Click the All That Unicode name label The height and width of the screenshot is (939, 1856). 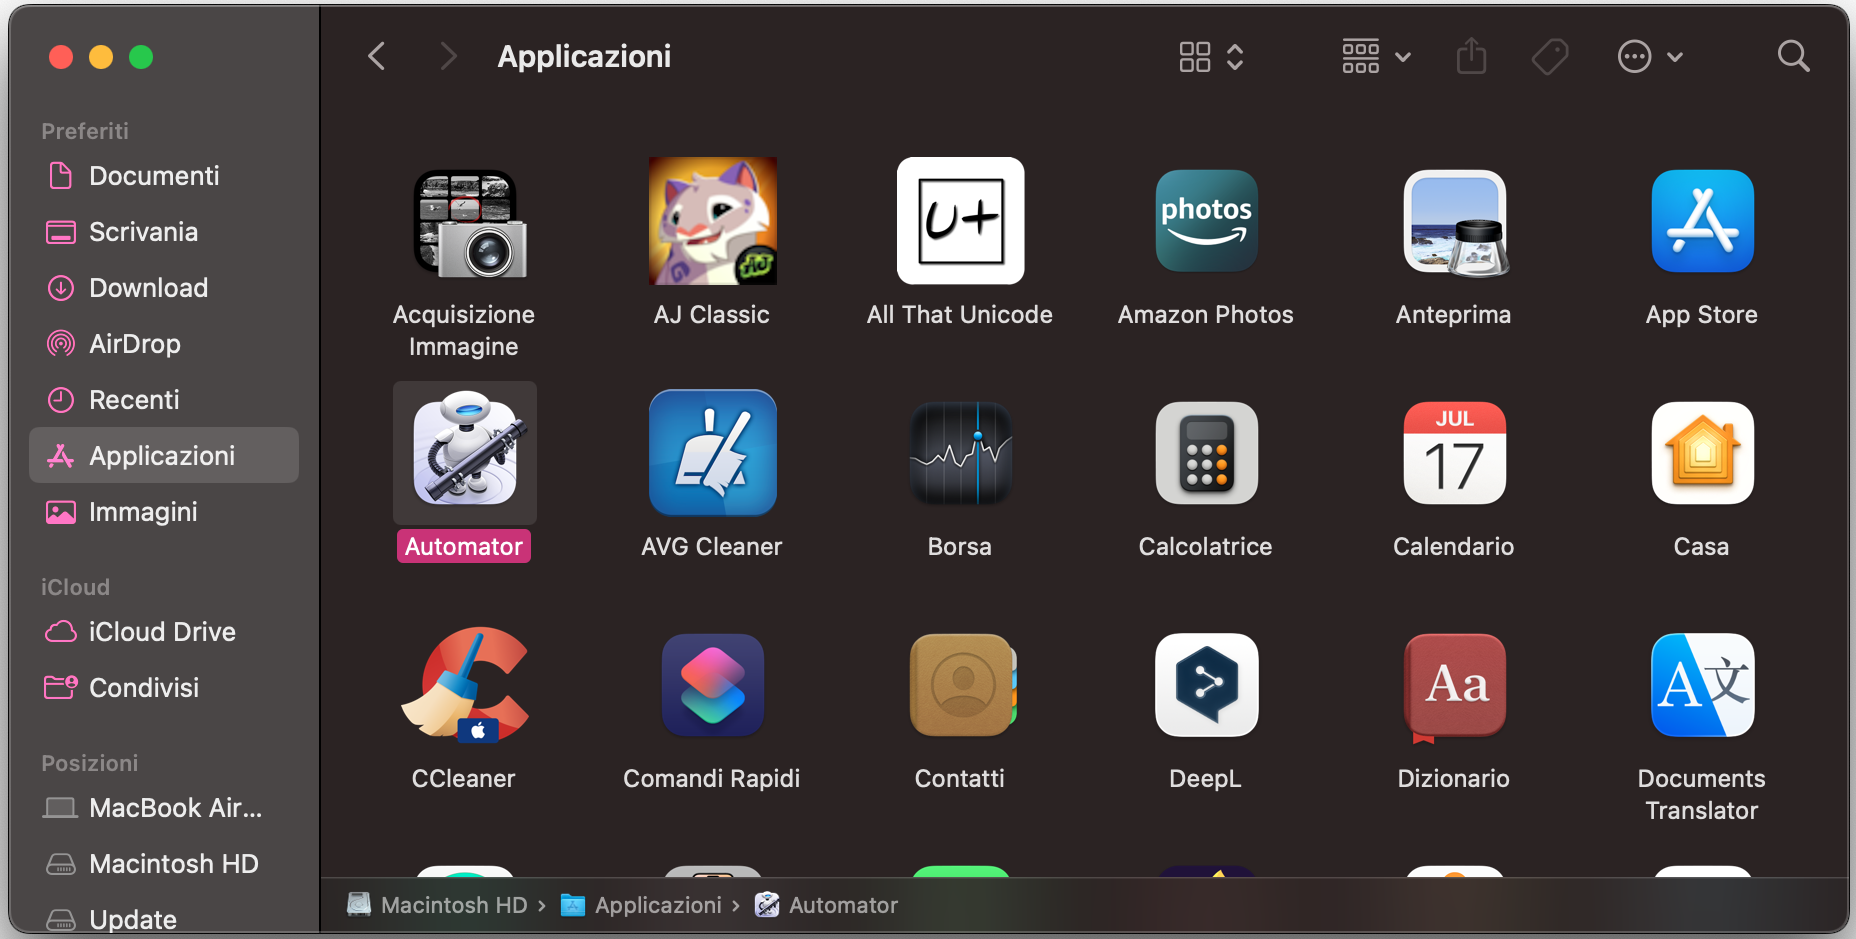[960, 314]
